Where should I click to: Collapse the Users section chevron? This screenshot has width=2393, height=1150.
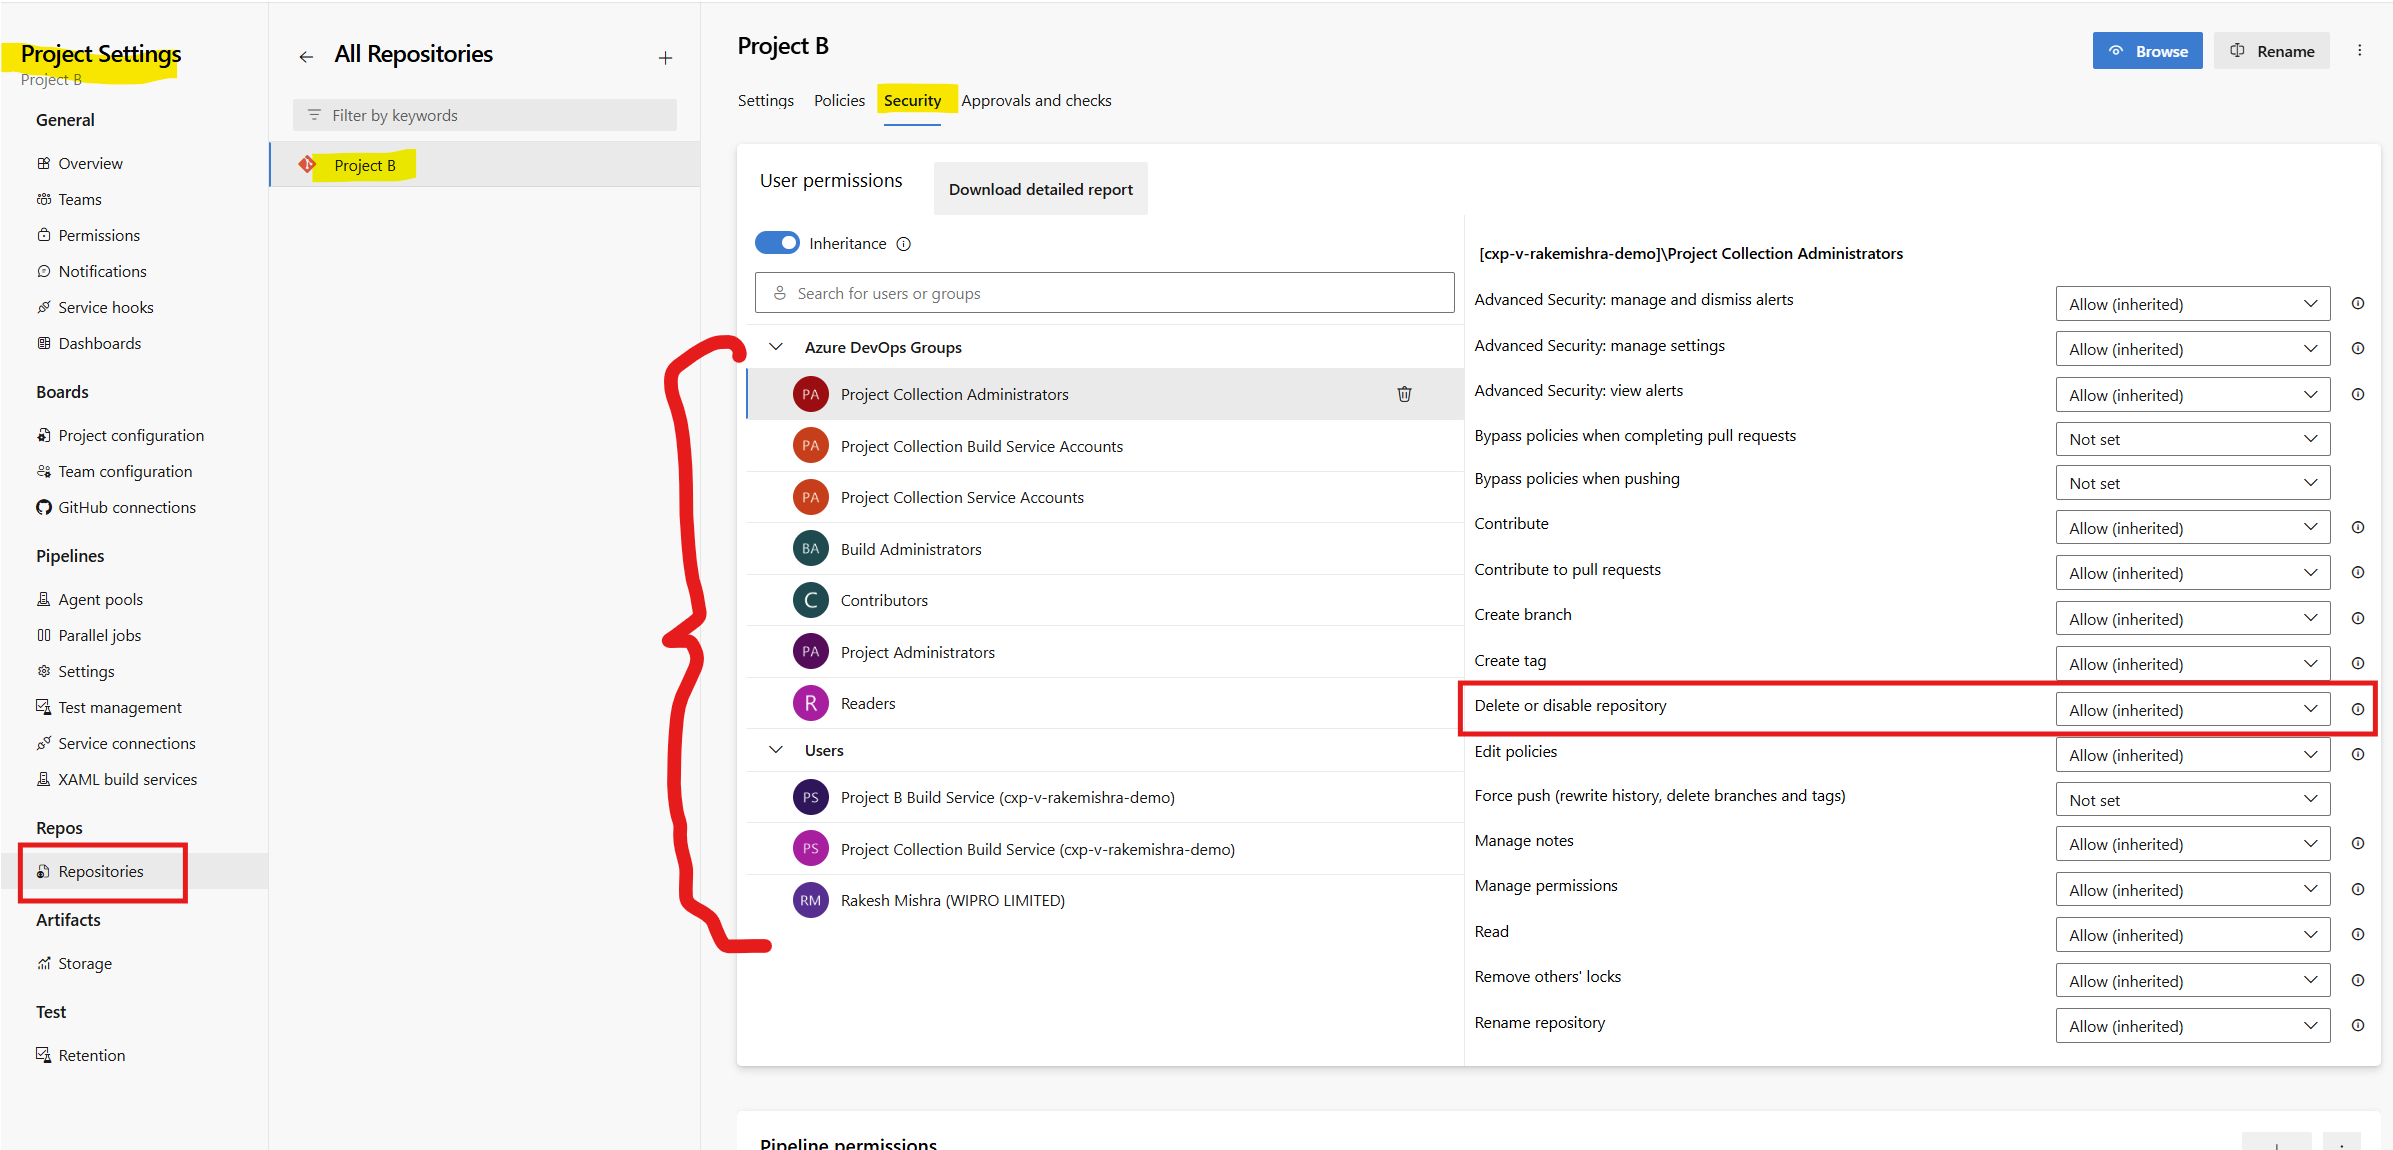(776, 750)
